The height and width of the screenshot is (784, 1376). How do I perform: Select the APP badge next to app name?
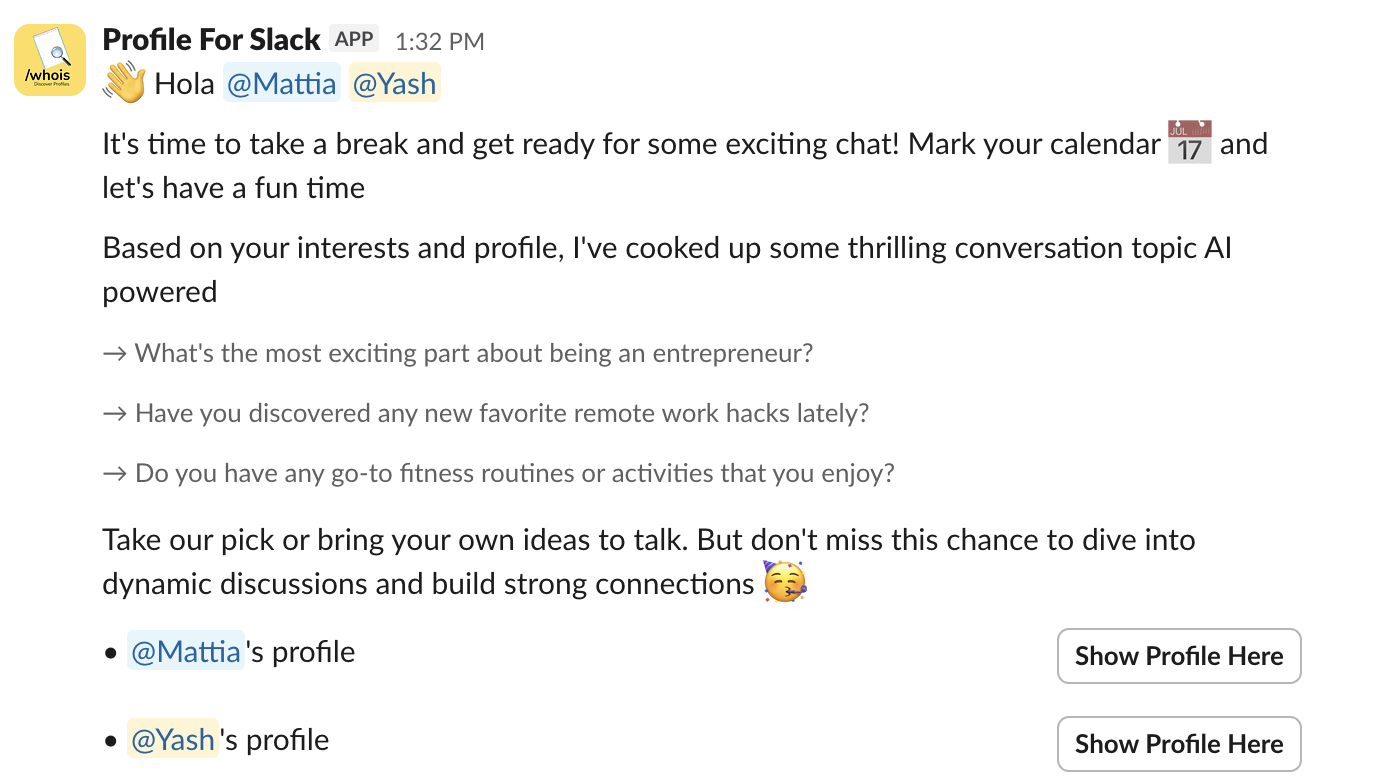pos(354,38)
